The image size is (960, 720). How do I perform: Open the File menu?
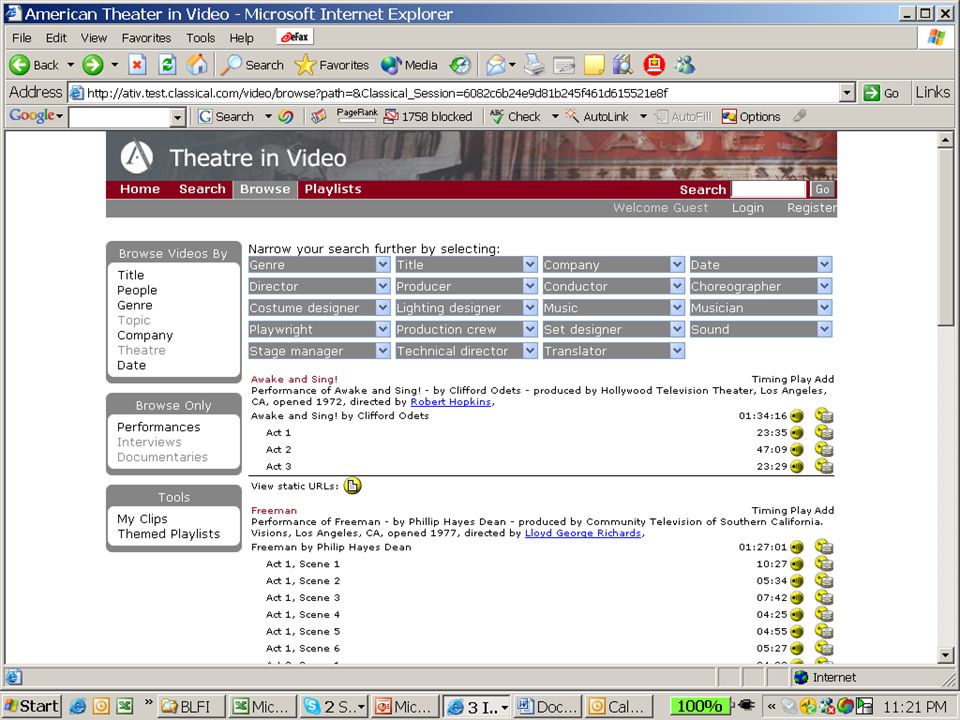coord(21,38)
